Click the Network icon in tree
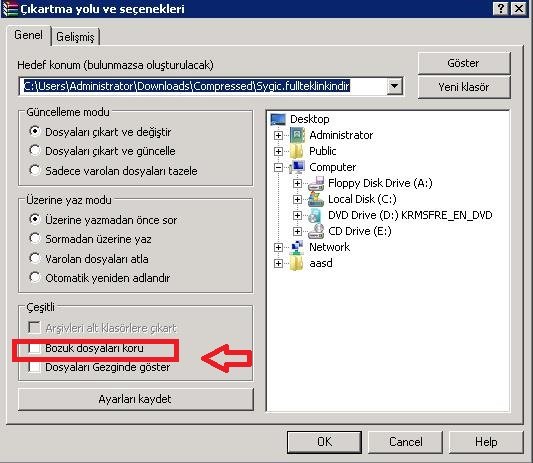533x463 pixels. tap(296, 247)
